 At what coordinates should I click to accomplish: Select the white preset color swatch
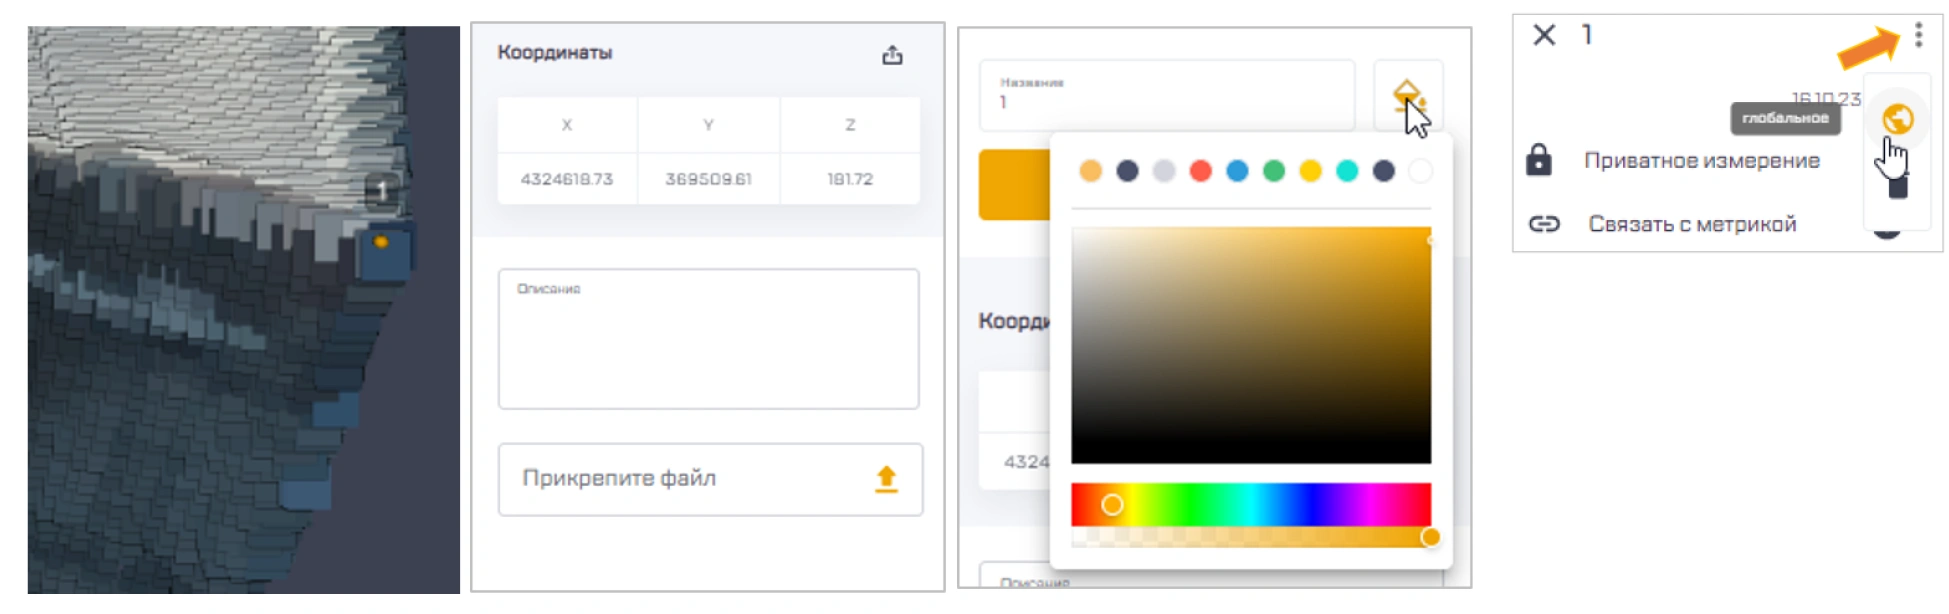(1420, 171)
